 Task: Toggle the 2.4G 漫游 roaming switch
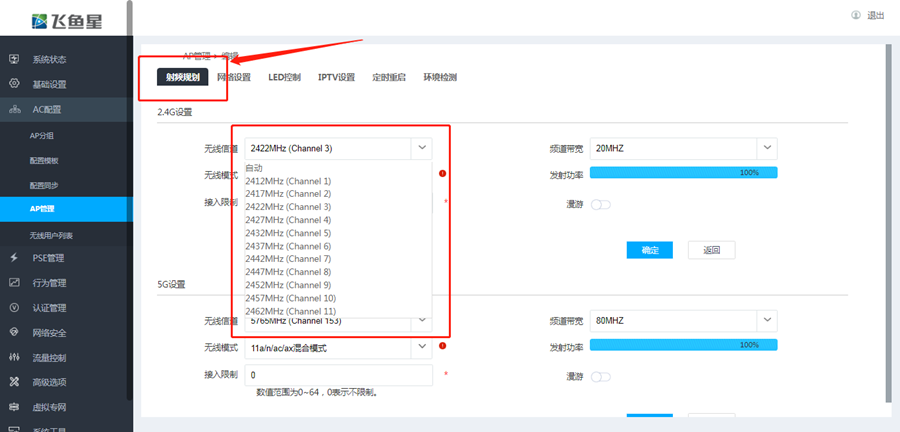point(600,204)
